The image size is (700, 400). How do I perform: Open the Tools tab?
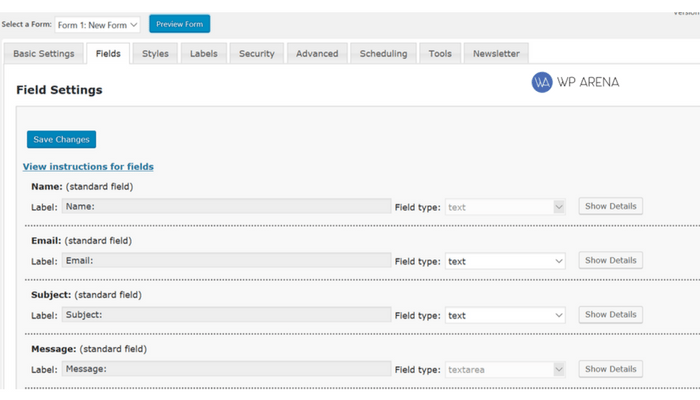tap(440, 54)
